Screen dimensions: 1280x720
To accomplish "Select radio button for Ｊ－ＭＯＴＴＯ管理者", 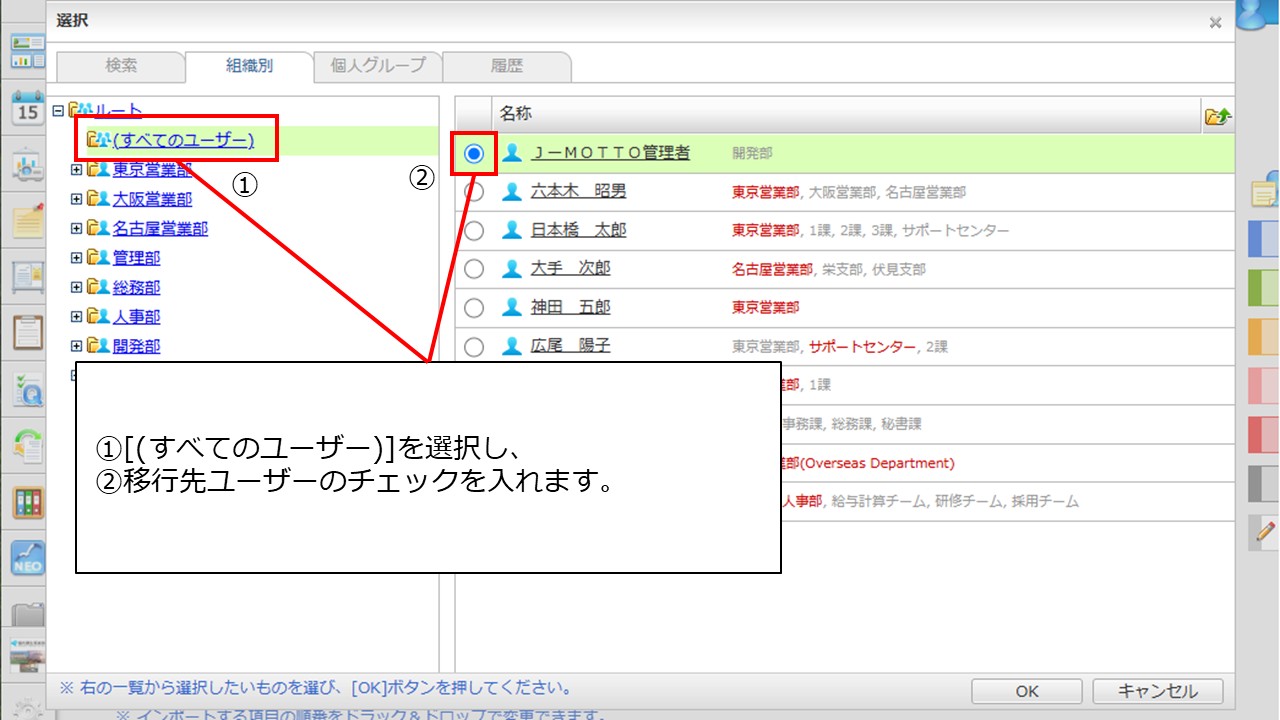I will 474,153.
